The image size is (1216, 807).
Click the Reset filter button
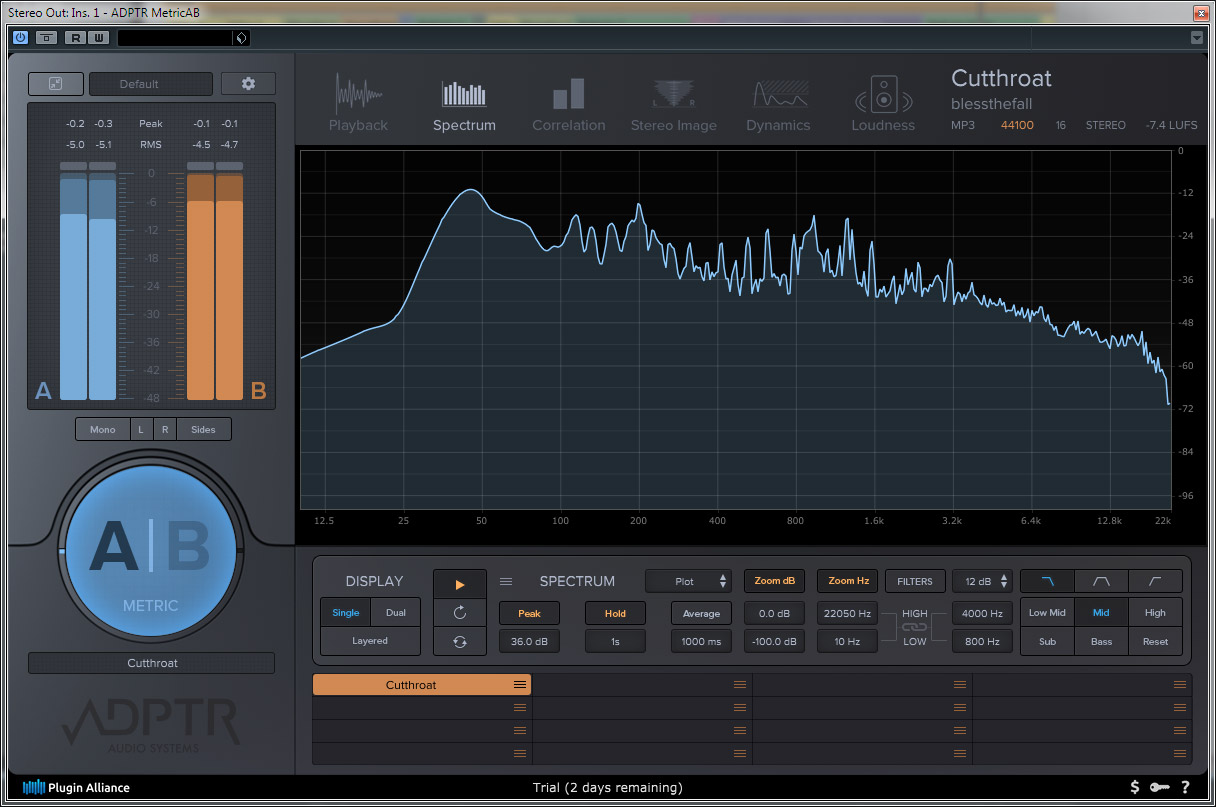coord(1155,641)
